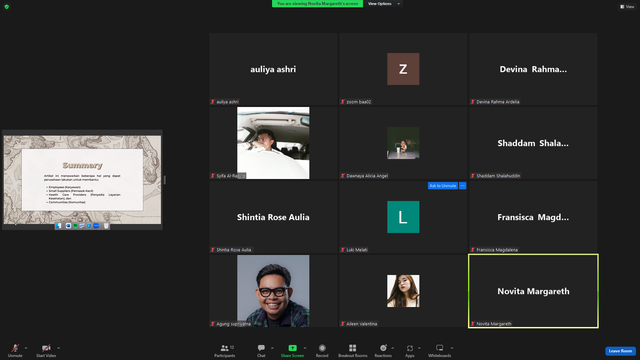The image size is (640, 360).
Task: Click muted mic icon on Aileen Valentina label
Action: coord(342,324)
